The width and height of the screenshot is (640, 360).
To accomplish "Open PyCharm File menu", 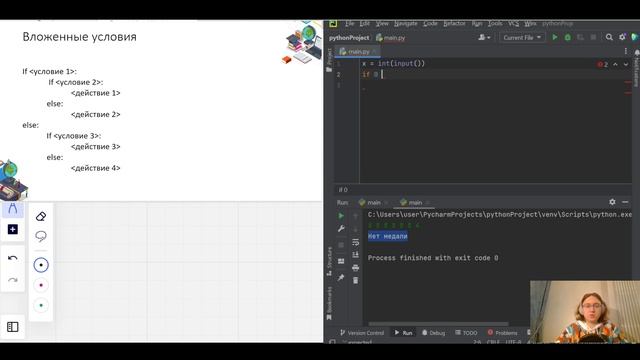I will [349, 24].
